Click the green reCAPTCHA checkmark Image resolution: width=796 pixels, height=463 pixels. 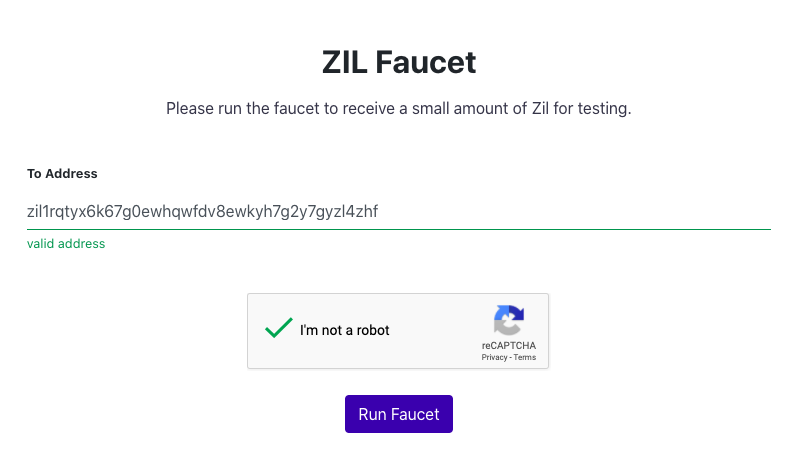(x=279, y=327)
